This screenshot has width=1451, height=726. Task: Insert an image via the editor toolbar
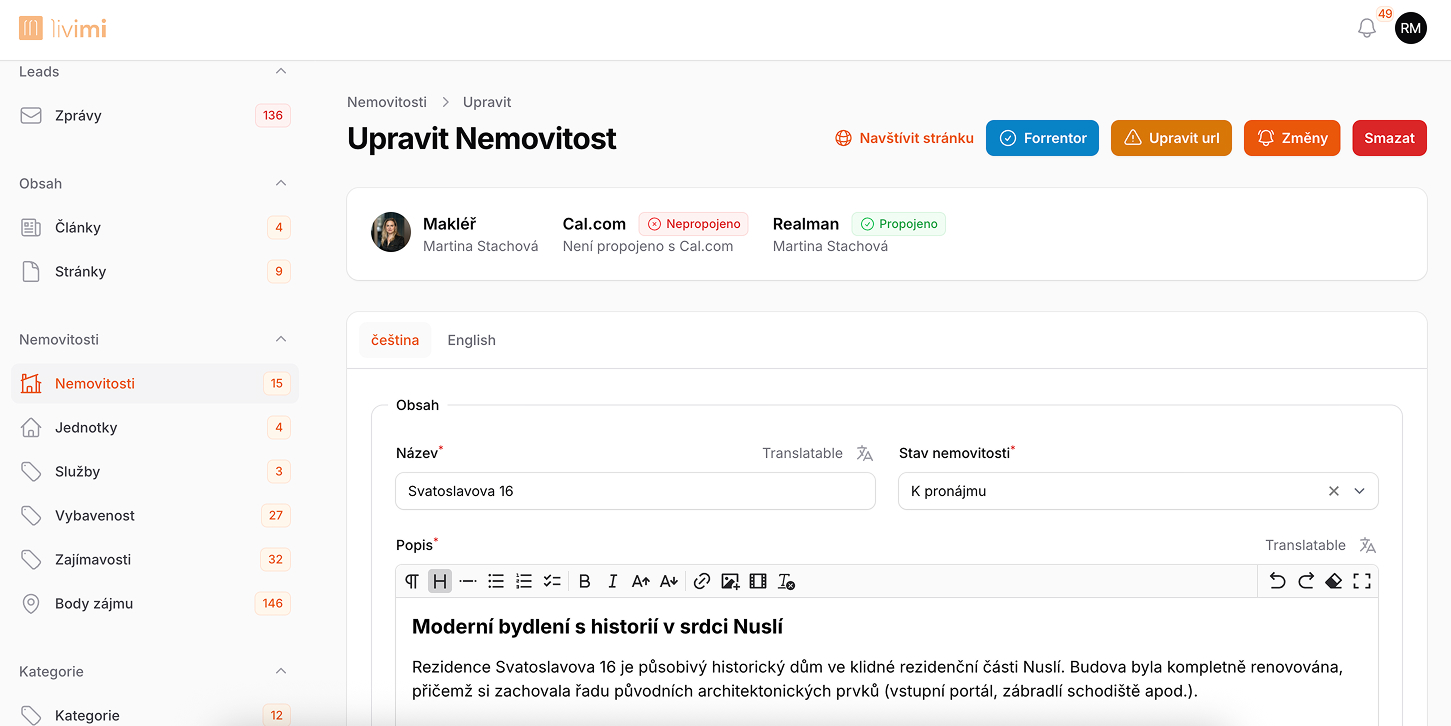pos(730,581)
